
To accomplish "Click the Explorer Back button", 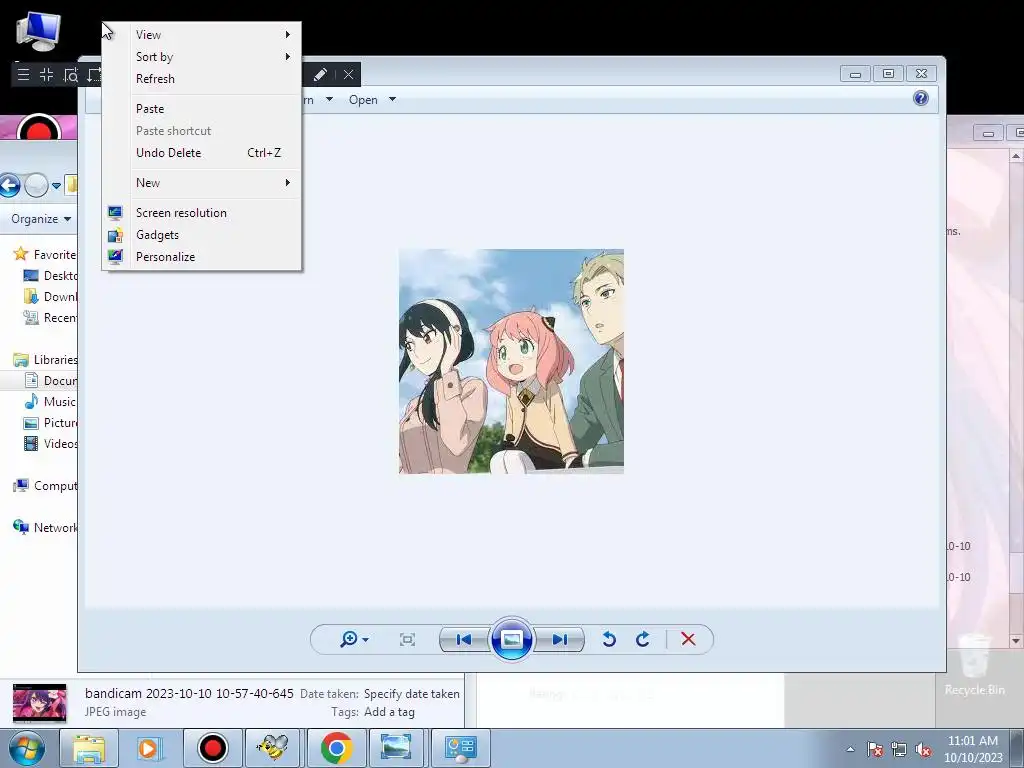I will pos(10,185).
